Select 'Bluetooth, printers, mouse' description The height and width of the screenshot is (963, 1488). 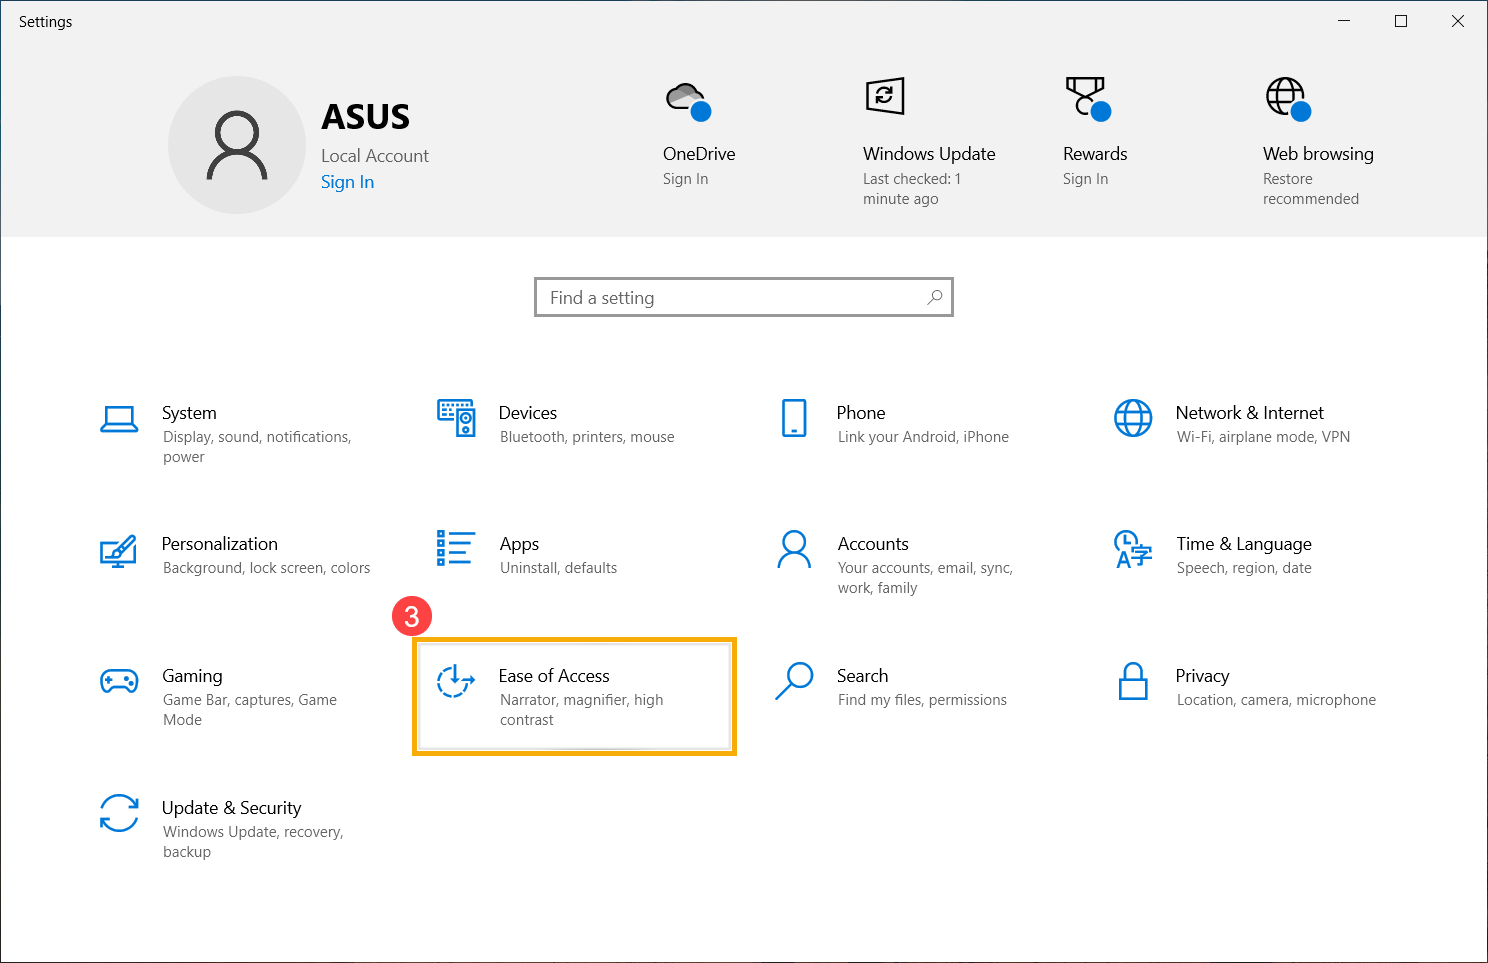click(x=587, y=437)
